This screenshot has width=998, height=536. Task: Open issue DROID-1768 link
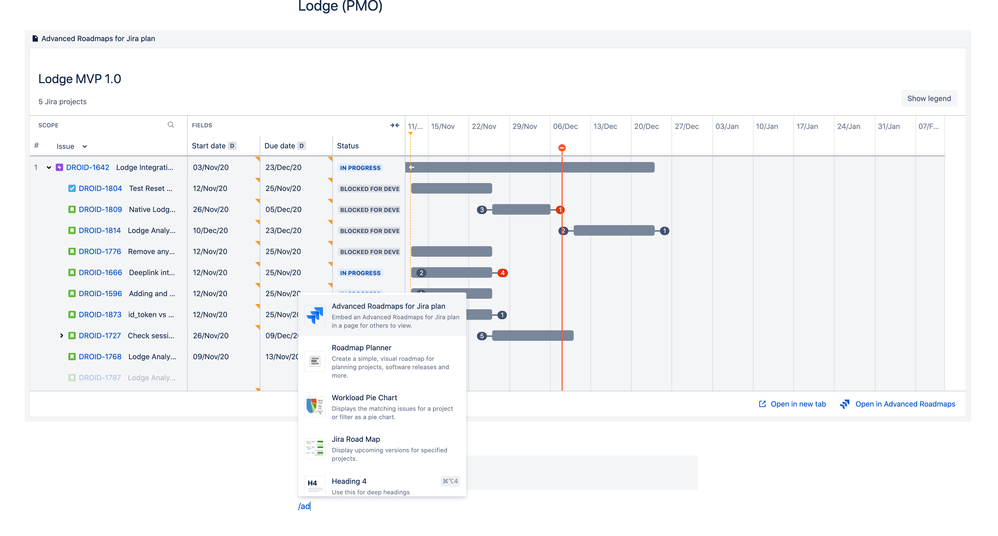[x=100, y=356]
